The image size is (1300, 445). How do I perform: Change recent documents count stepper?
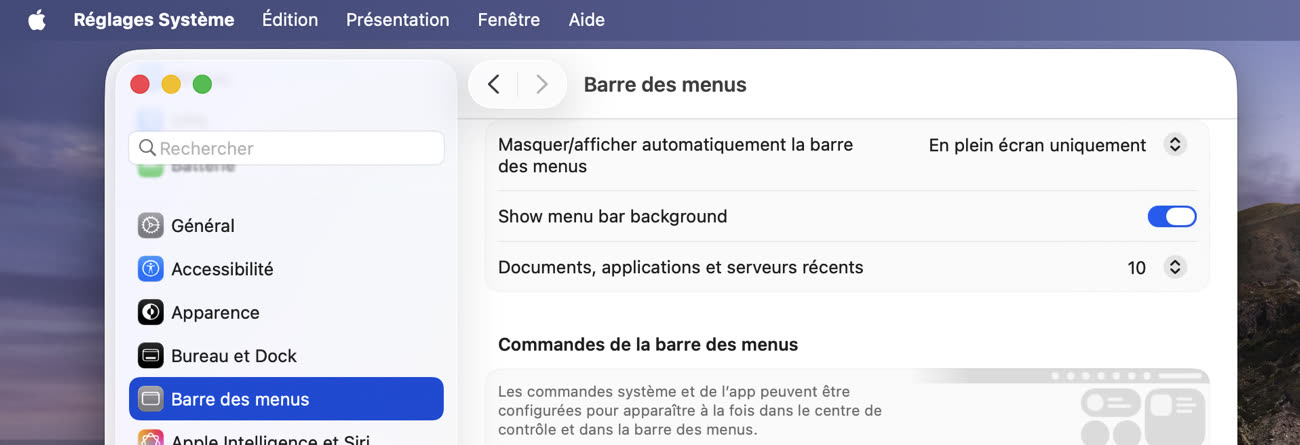coord(1175,267)
